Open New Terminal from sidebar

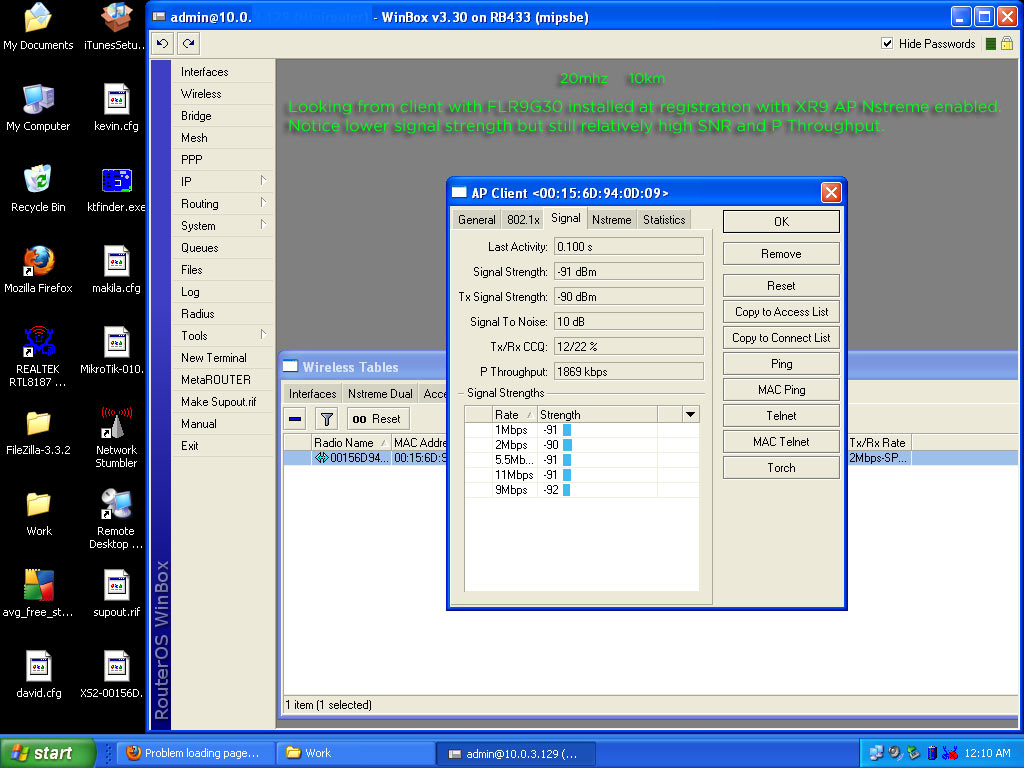222,358
